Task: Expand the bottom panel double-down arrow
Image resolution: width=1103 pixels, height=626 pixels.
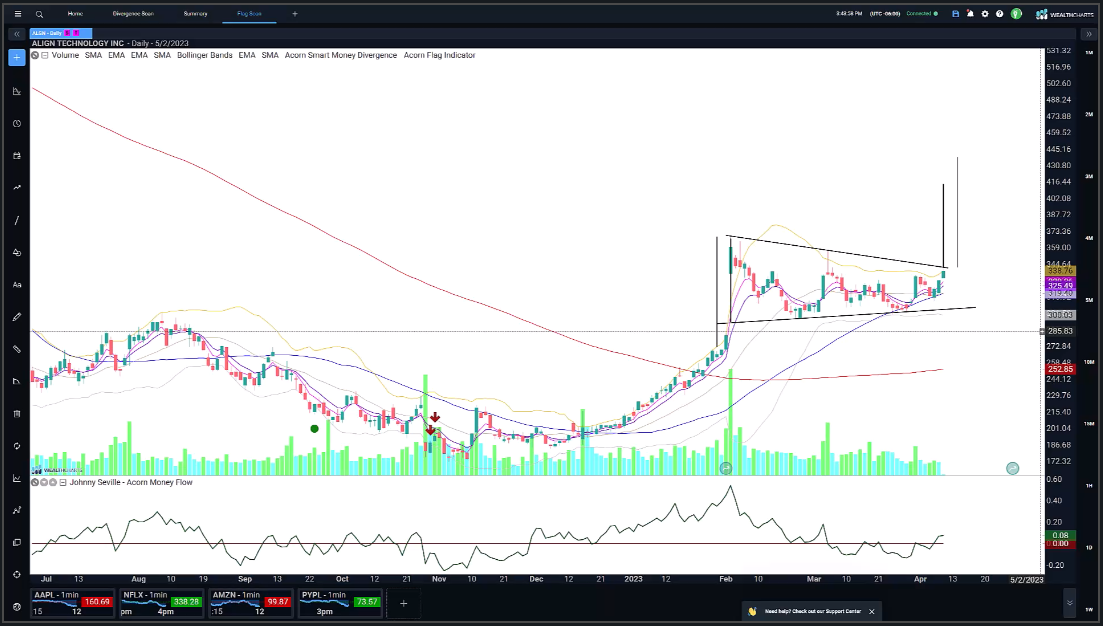Action: tap(1069, 603)
